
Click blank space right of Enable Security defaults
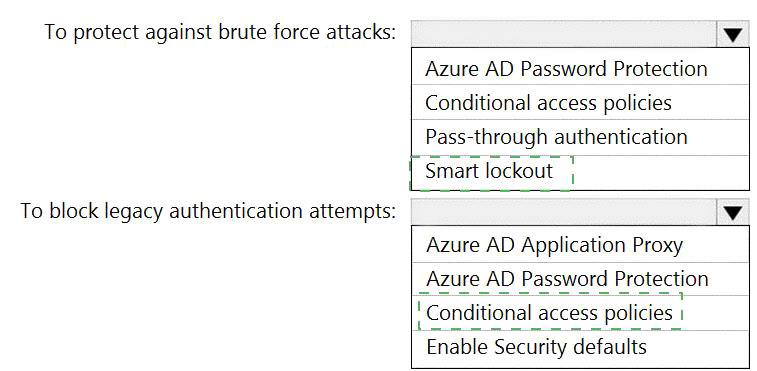point(698,349)
